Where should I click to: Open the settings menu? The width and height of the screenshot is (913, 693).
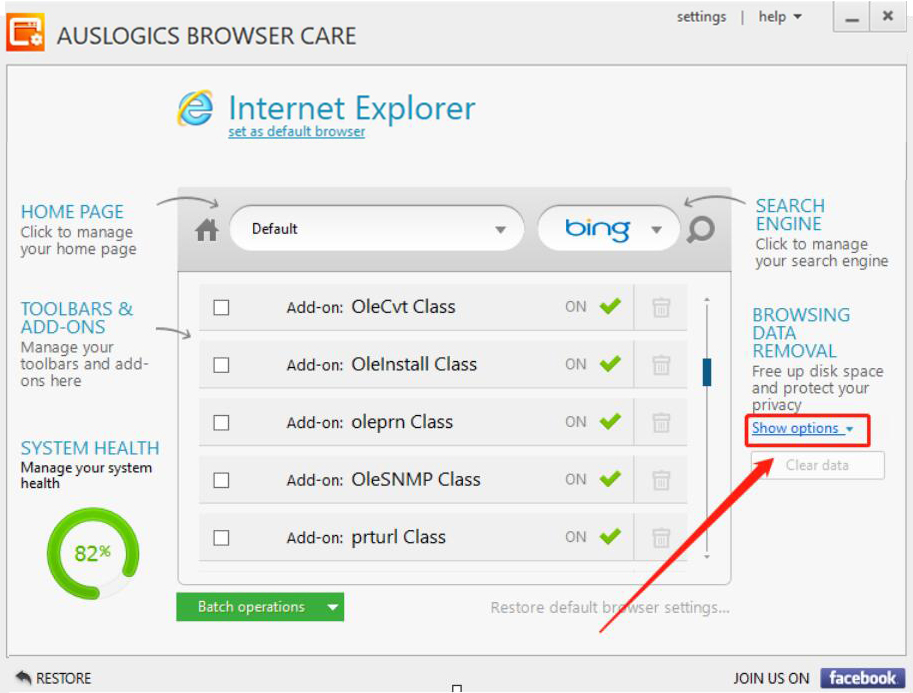point(701,17)
